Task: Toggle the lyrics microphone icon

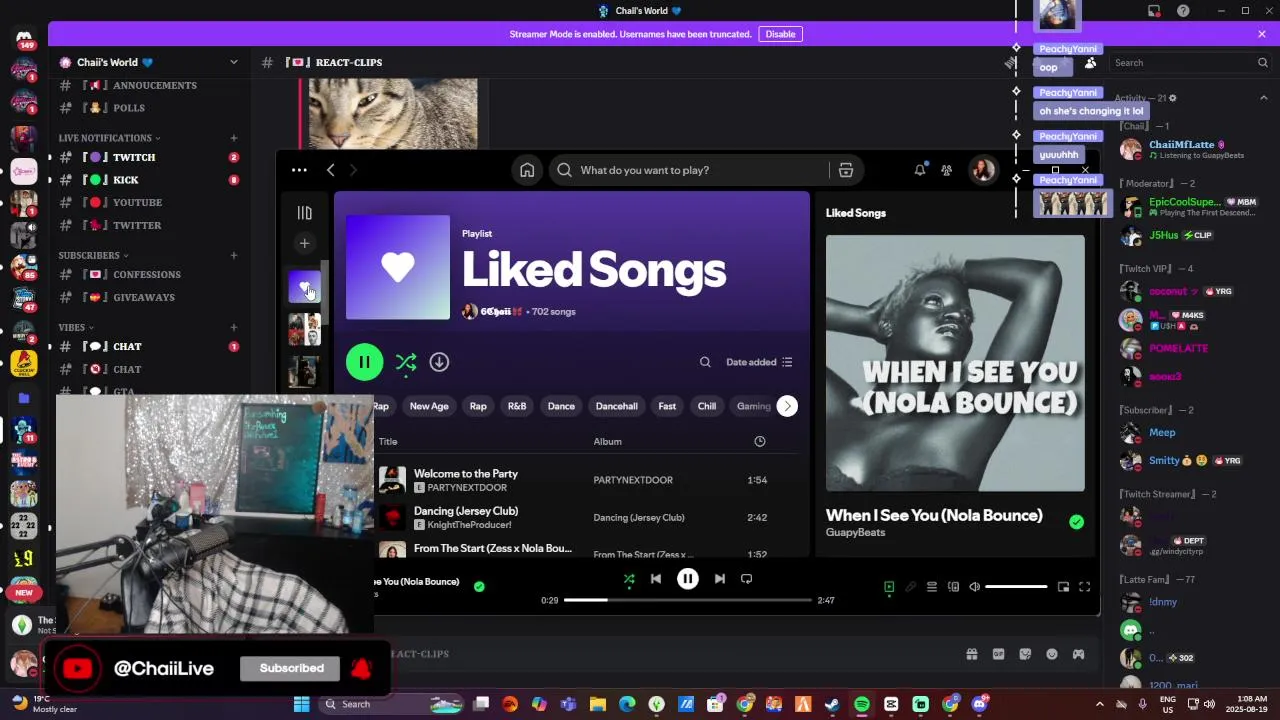Action: 910,587
